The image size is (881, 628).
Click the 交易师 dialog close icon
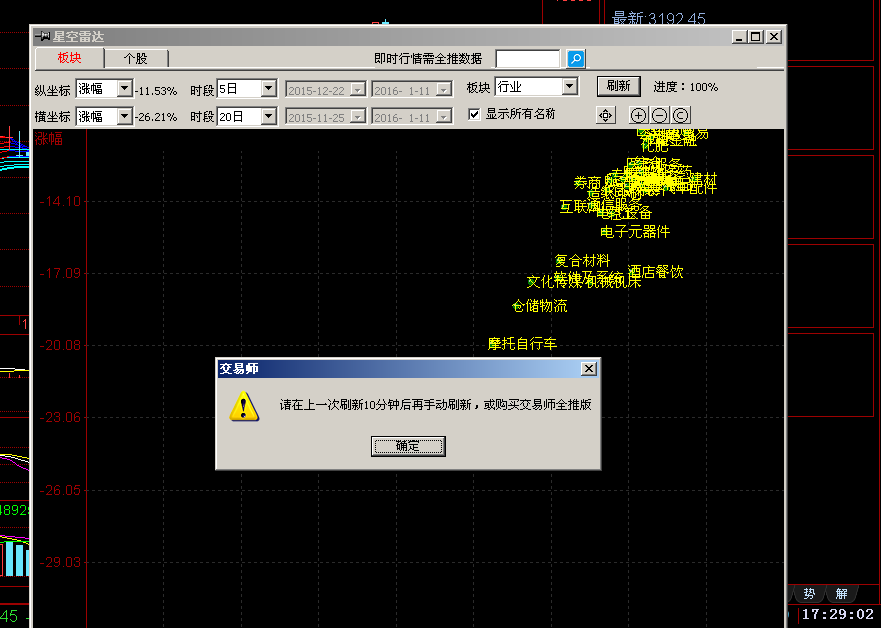589,367
